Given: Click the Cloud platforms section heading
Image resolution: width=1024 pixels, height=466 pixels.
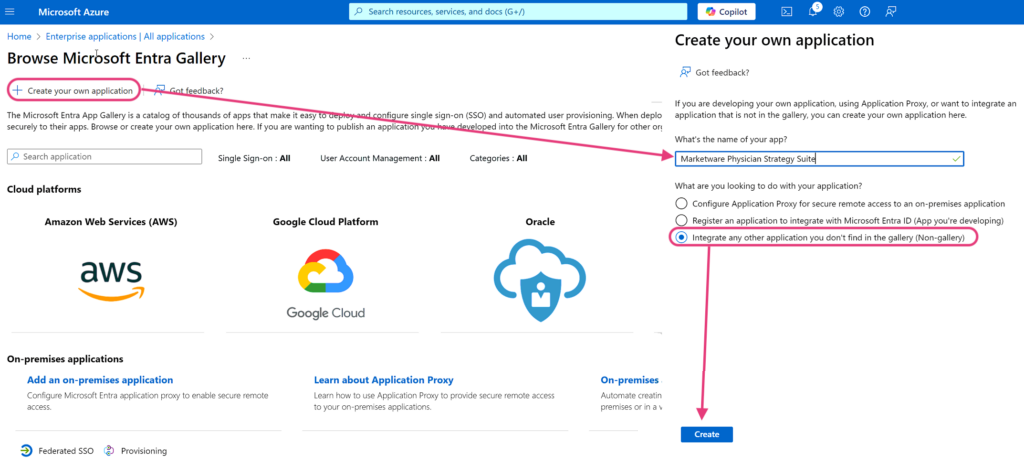Looking at the screenshot, I should pos(44,189).
